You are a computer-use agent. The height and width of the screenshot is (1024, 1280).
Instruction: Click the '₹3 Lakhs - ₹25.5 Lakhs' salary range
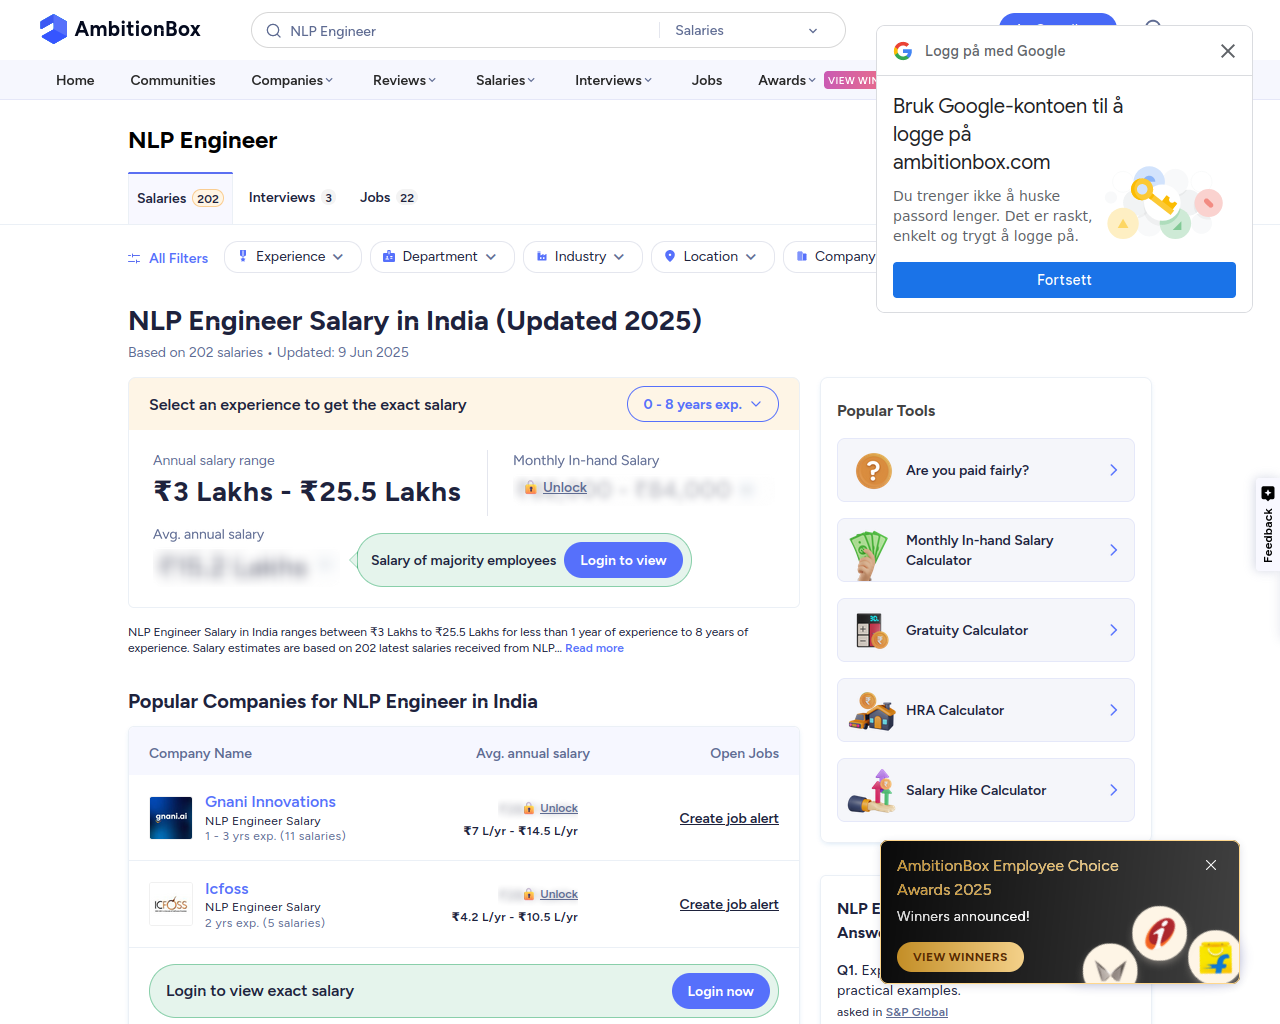tap(307, 492)
